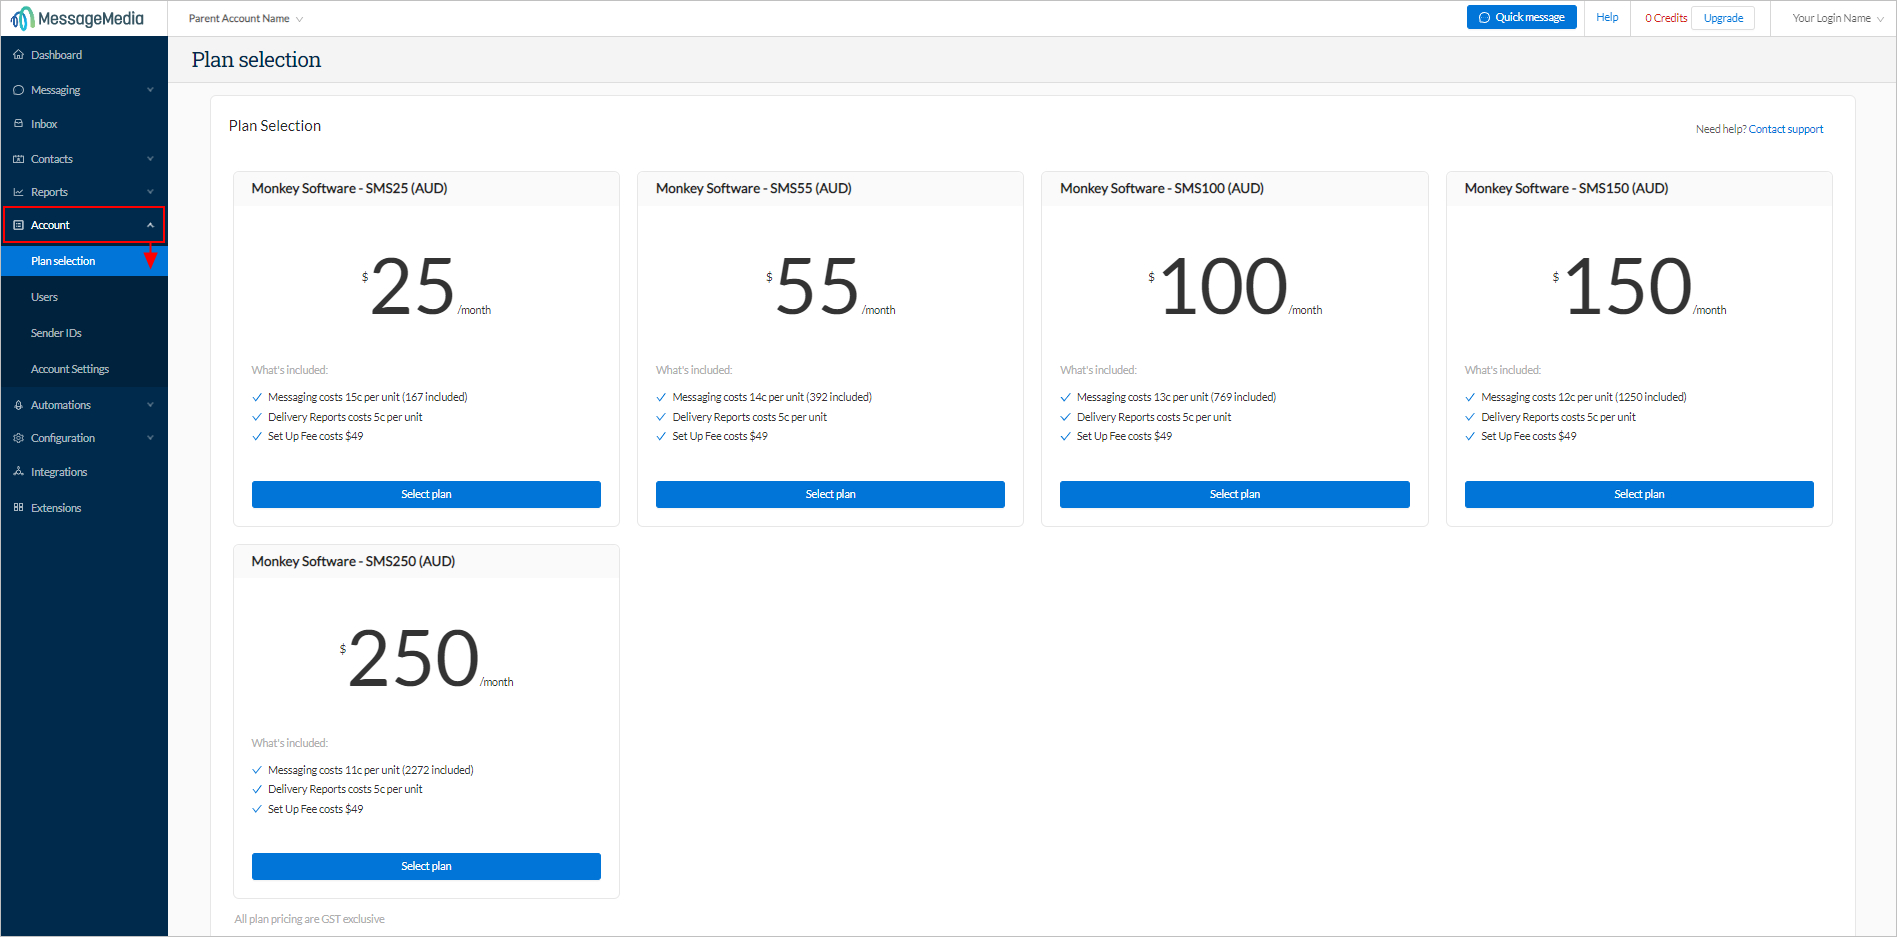Select the SMS150 plan
Image resolution: width=1897 pixels, height=937 pixels.
coord(1639,495)
